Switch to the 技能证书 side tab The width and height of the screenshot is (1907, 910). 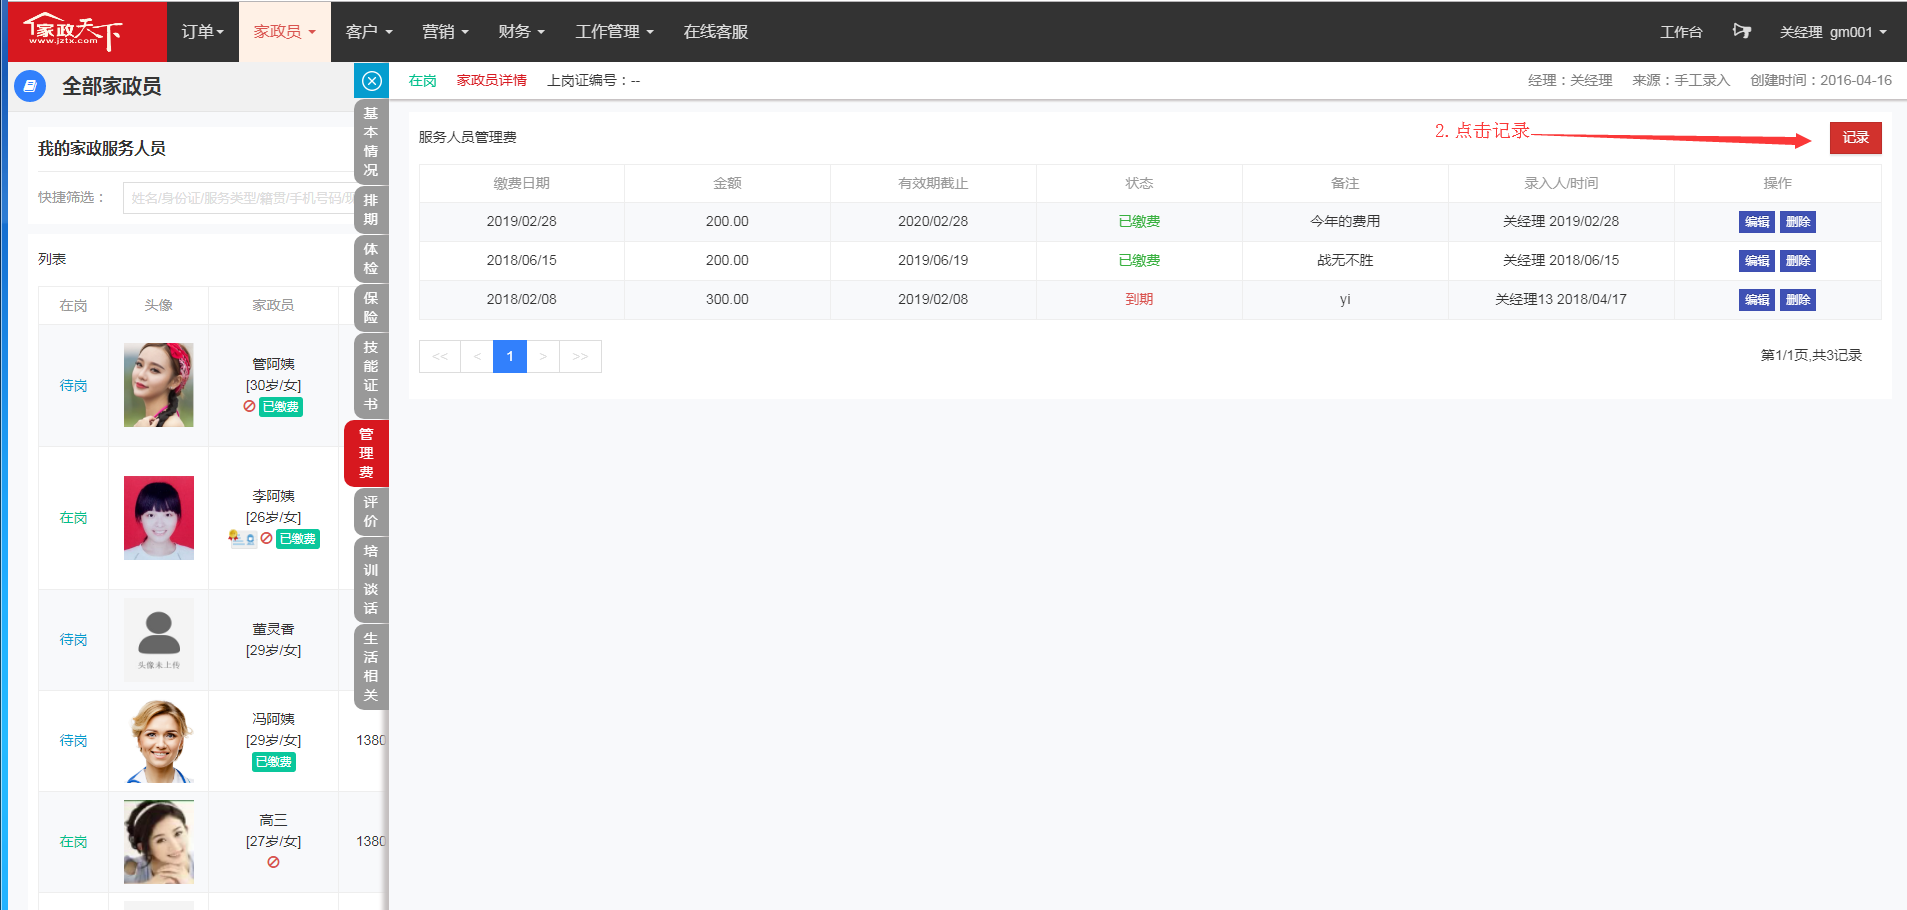pyautogui.click(x=371, y=376)
